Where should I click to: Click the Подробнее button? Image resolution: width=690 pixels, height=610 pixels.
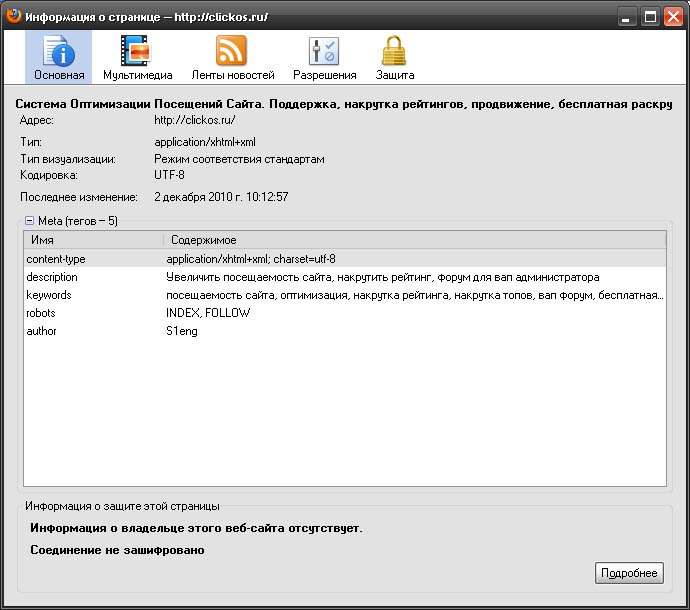tap(628, 573)
